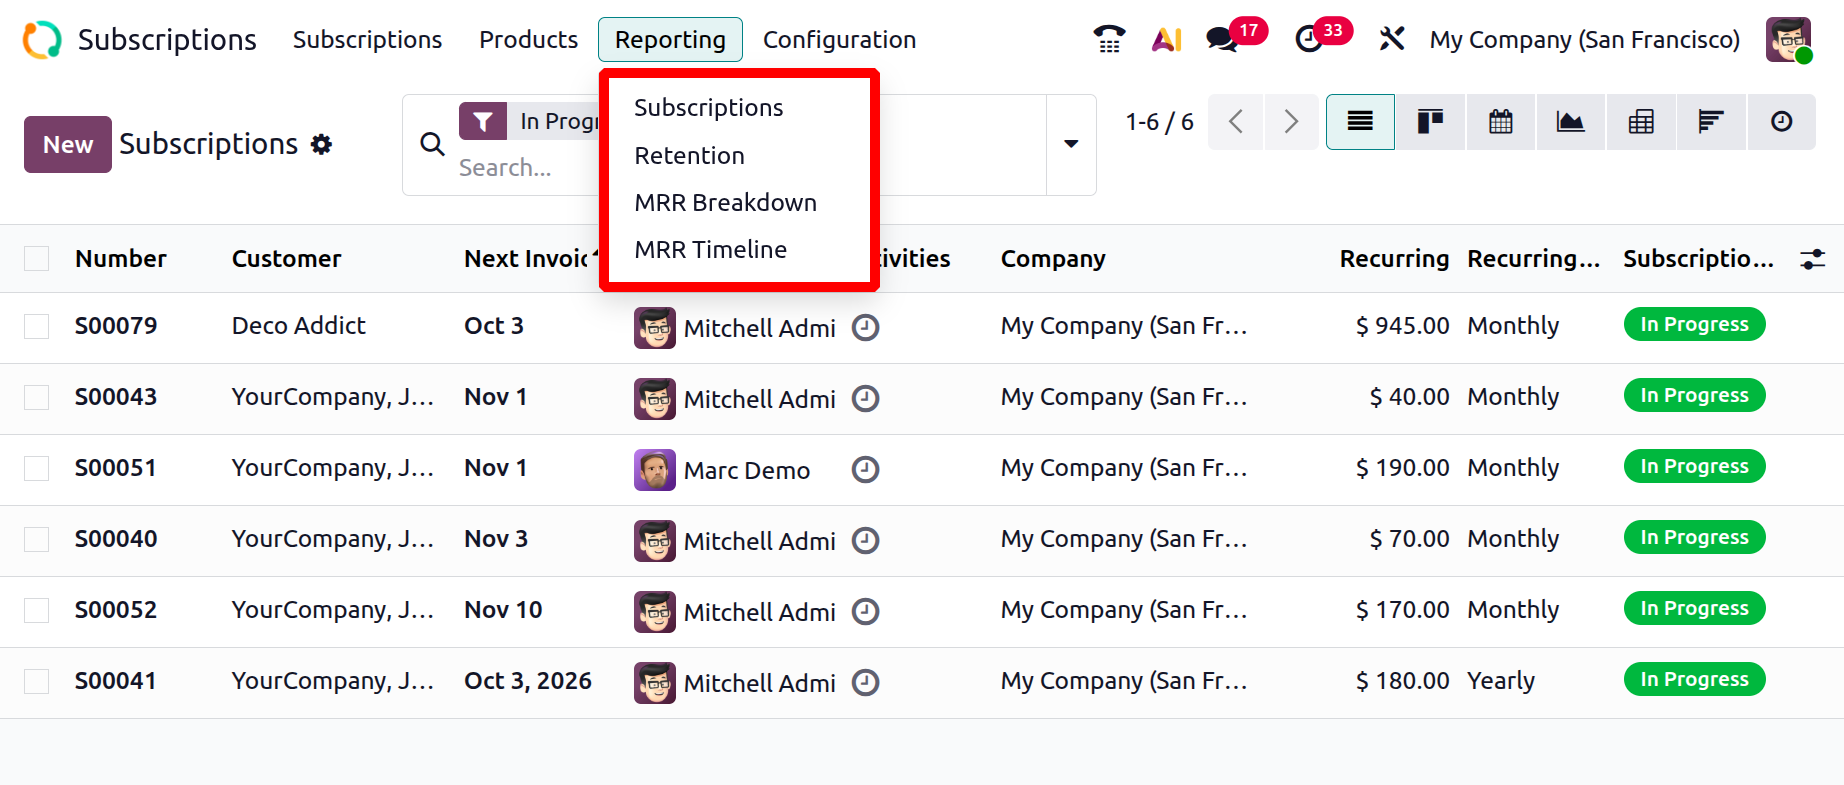1844x785 pixels.
Task: Click the New subscription button
Action: 67,144
